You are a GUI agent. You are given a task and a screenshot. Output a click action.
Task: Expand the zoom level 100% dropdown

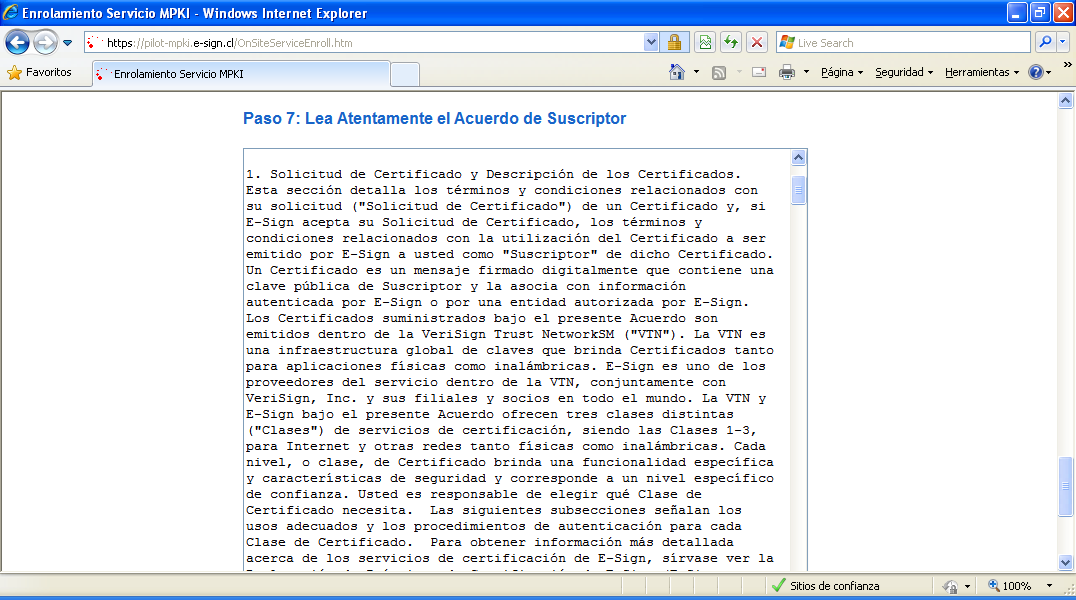pyautogui.click(x=1049, y=586)
